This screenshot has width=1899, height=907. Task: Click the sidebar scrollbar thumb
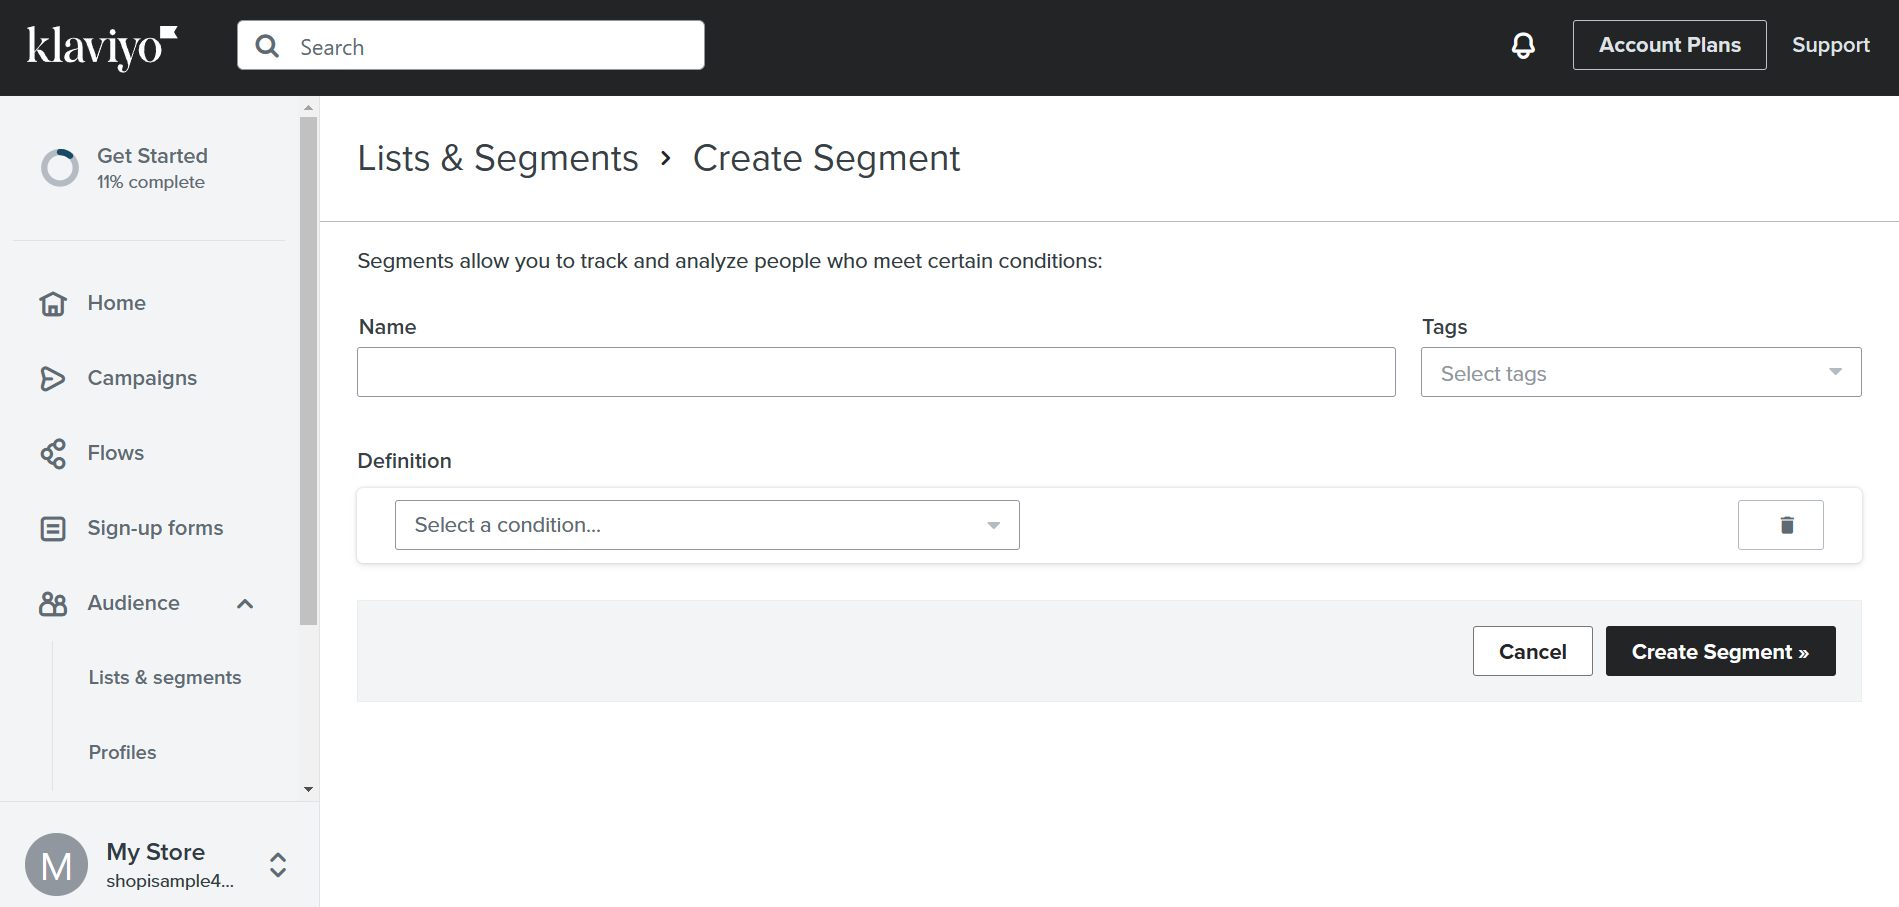[x=308, y=371]
